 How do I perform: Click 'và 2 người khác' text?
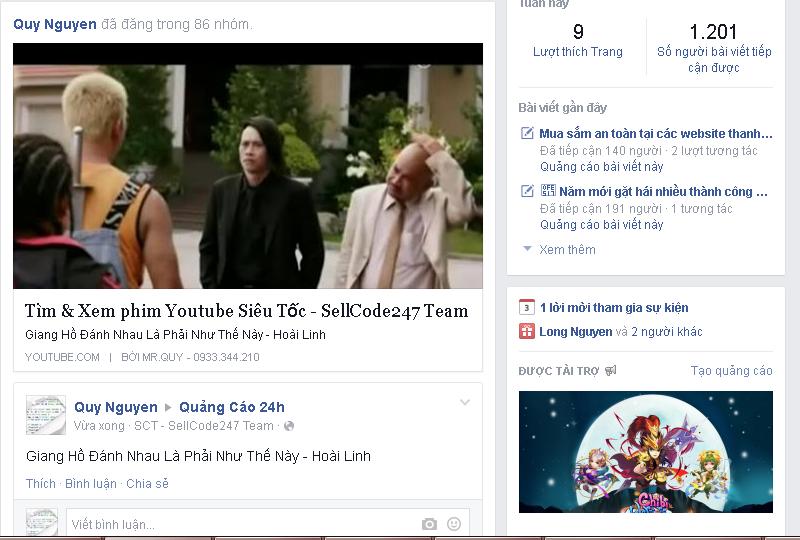point(659,332)
